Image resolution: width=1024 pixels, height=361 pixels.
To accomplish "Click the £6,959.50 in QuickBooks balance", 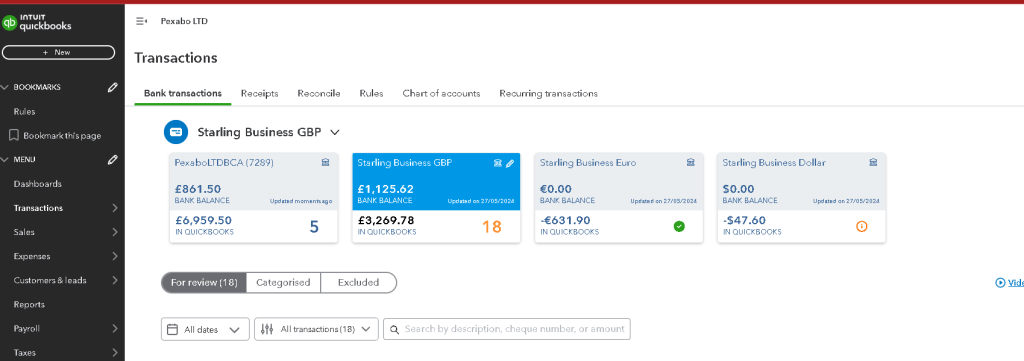I will 203,221.
